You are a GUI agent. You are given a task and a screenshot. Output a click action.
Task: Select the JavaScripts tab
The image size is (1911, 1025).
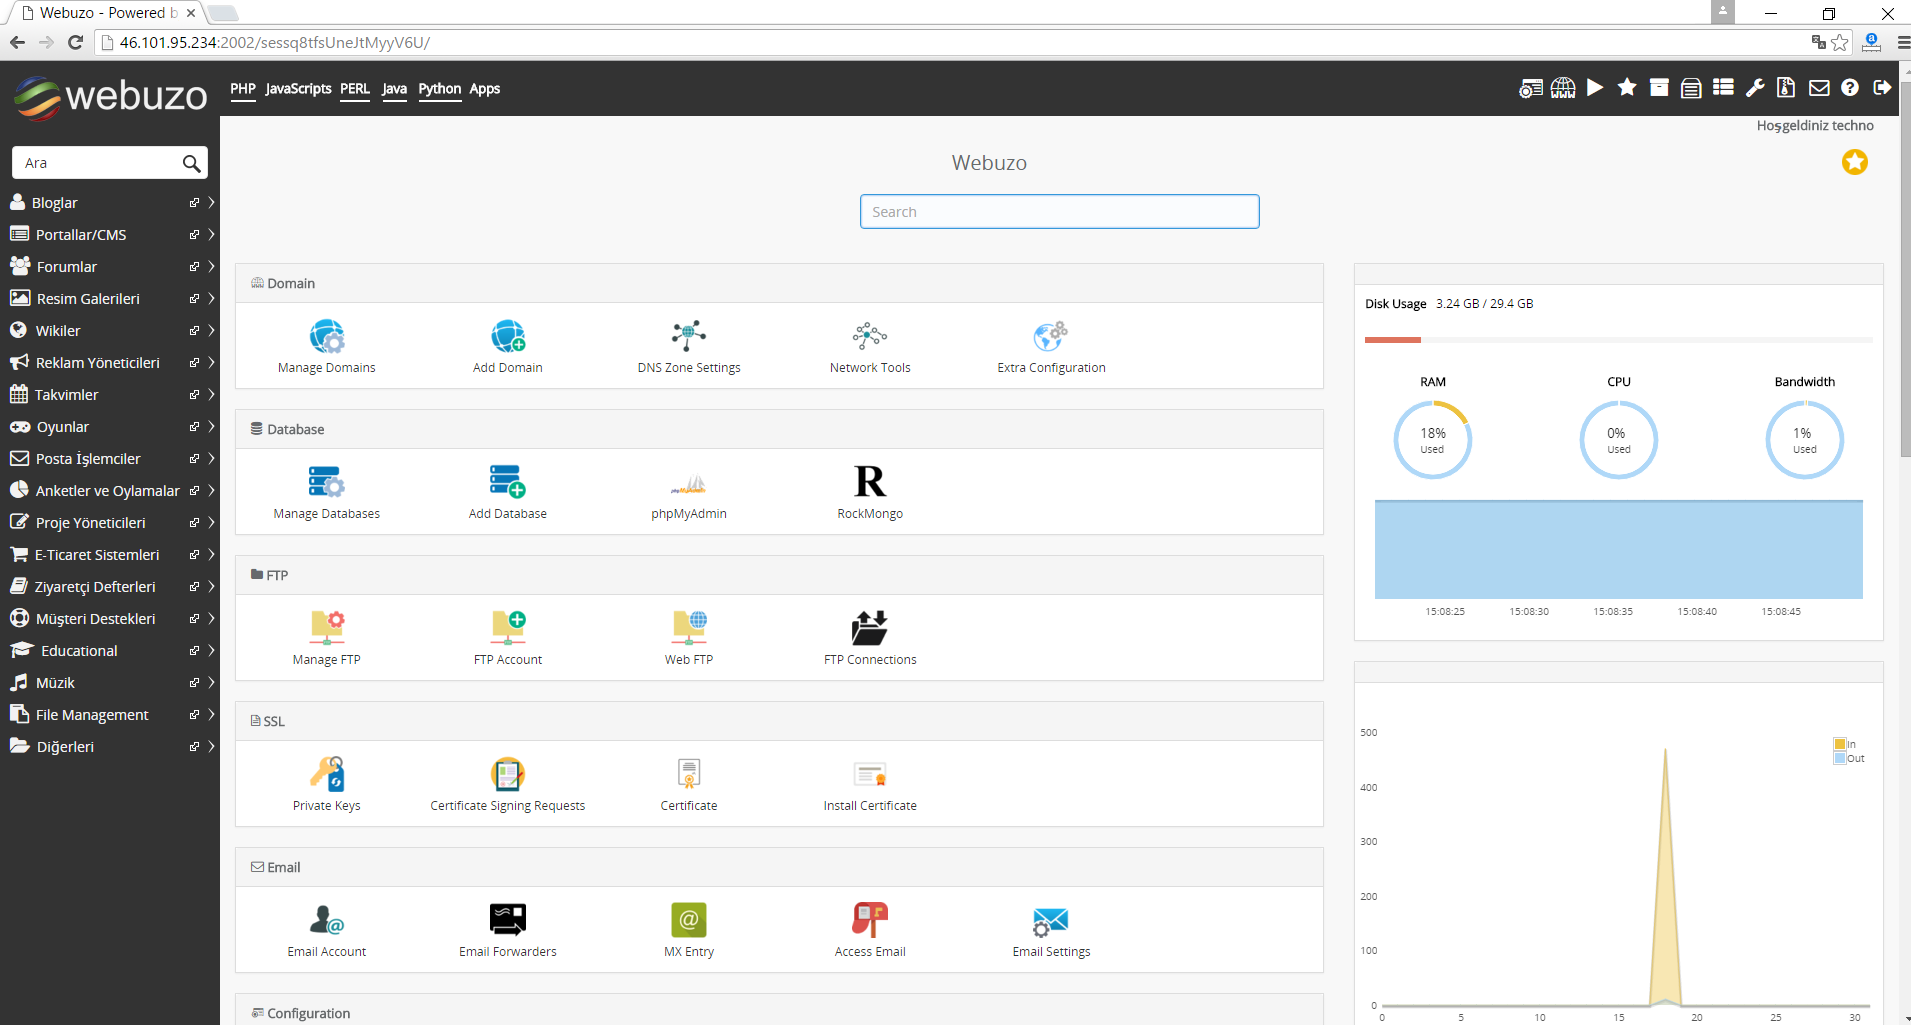click(x=298, y=89)
